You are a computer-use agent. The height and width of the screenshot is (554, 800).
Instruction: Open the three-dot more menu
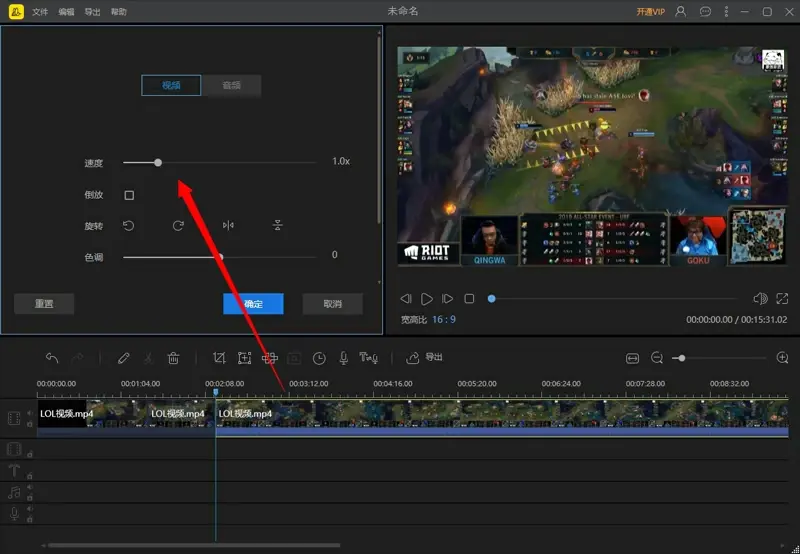[726, 11]
